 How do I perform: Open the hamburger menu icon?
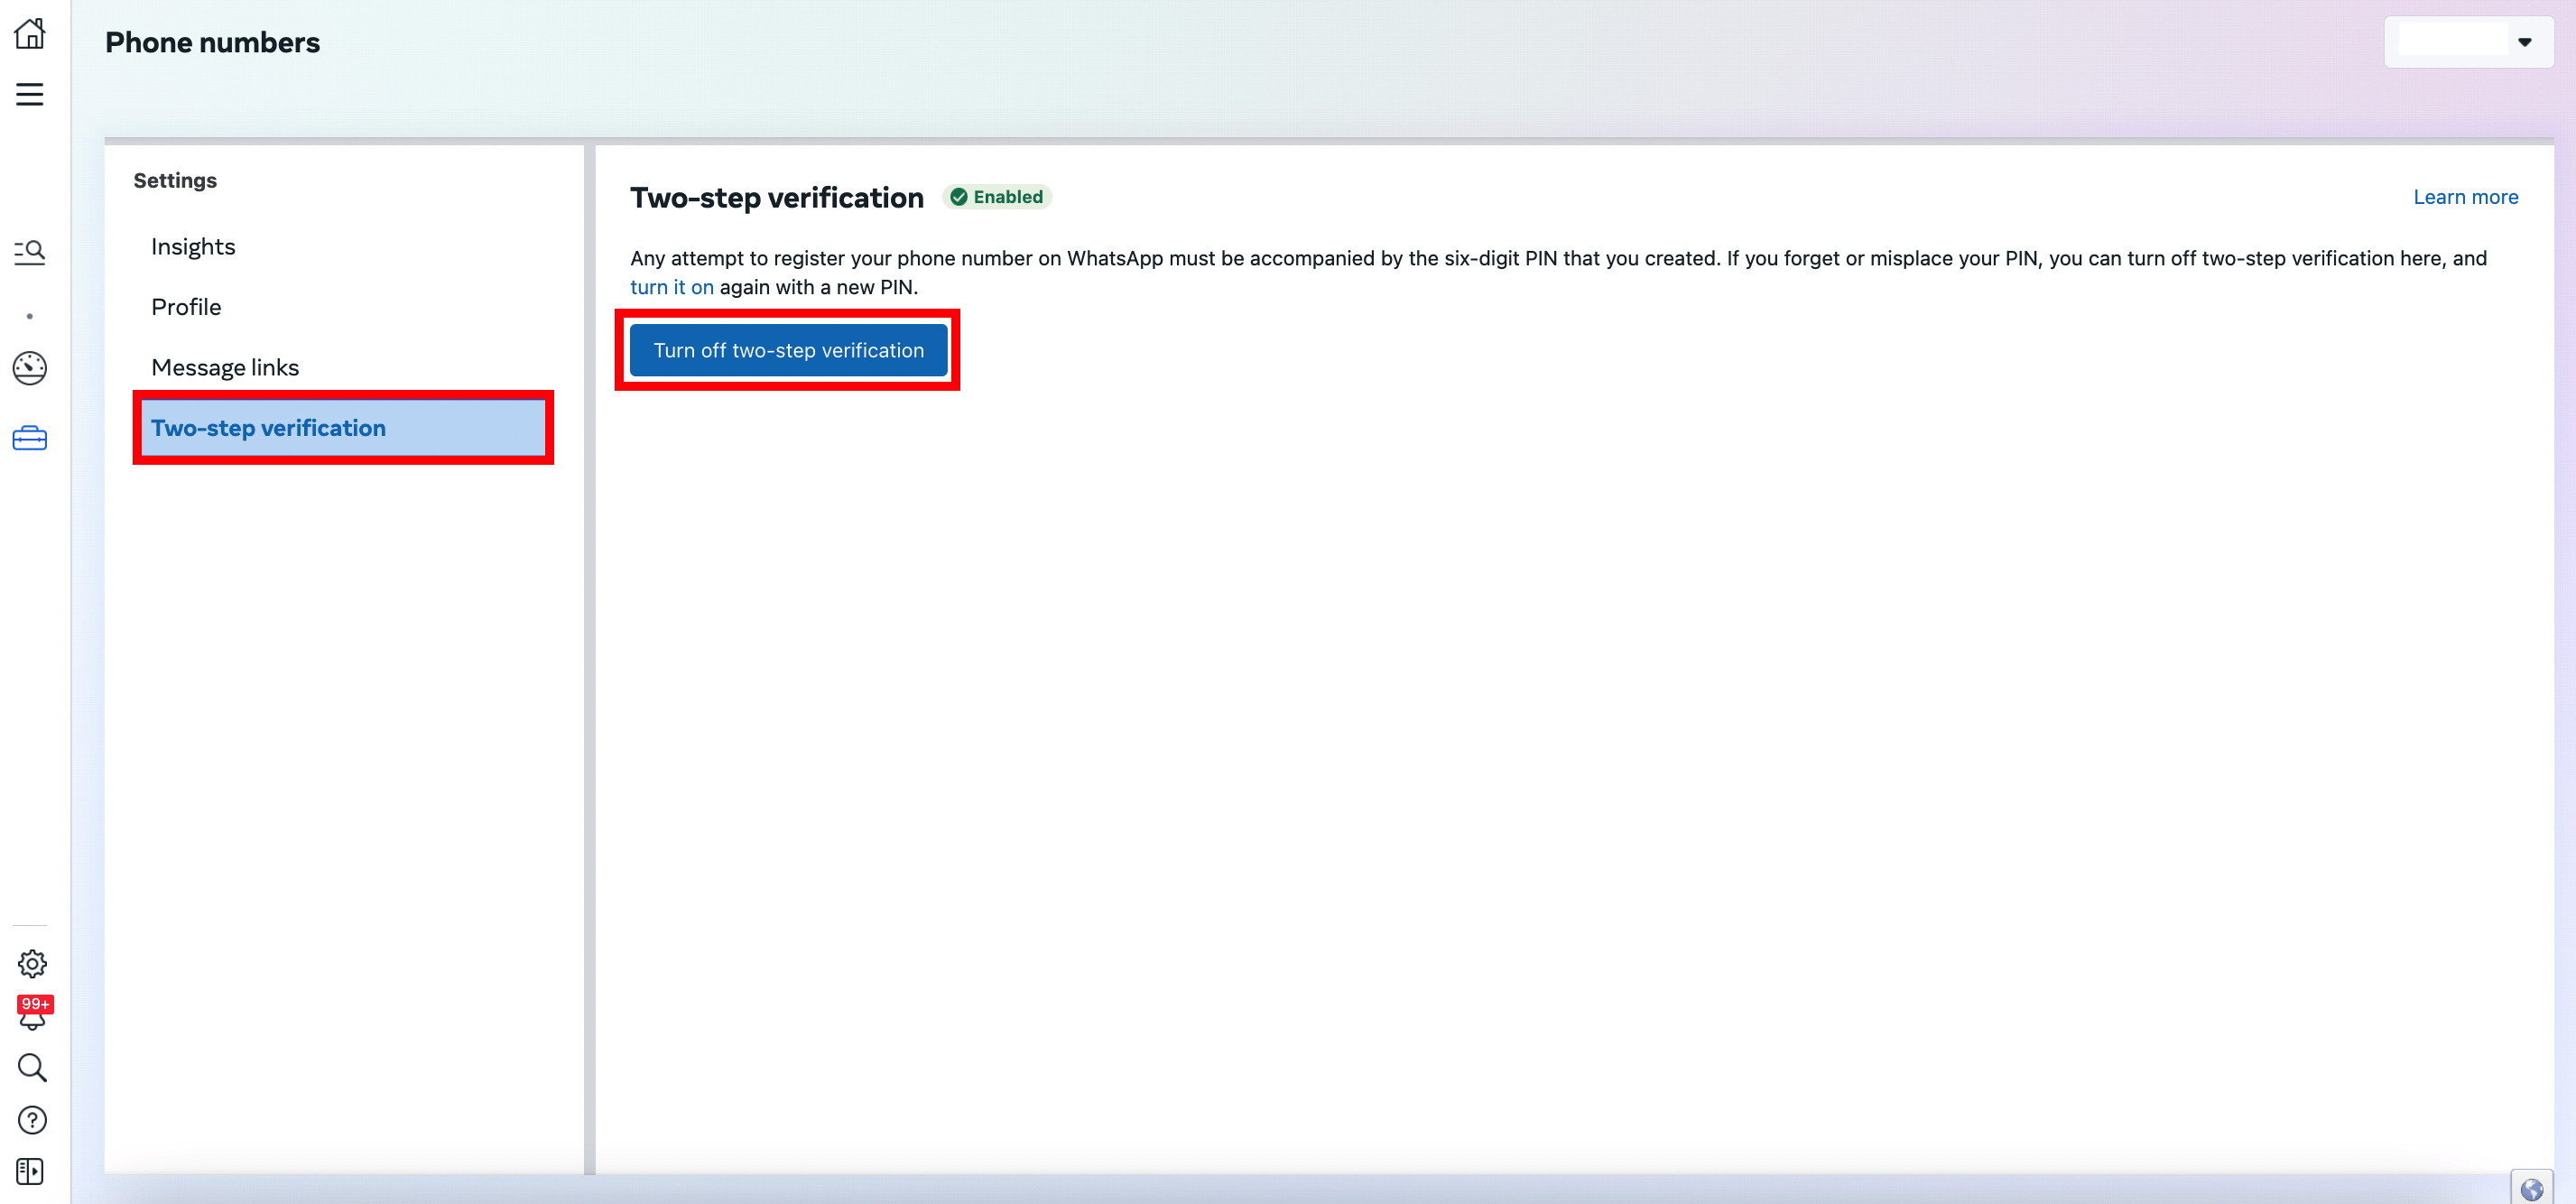(30, 94)
